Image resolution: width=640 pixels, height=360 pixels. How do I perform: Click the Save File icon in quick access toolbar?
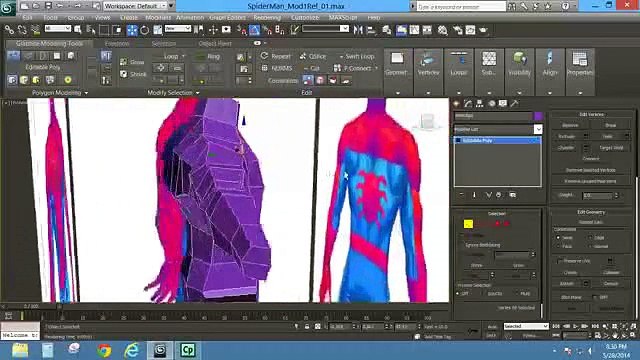[48, 6]
